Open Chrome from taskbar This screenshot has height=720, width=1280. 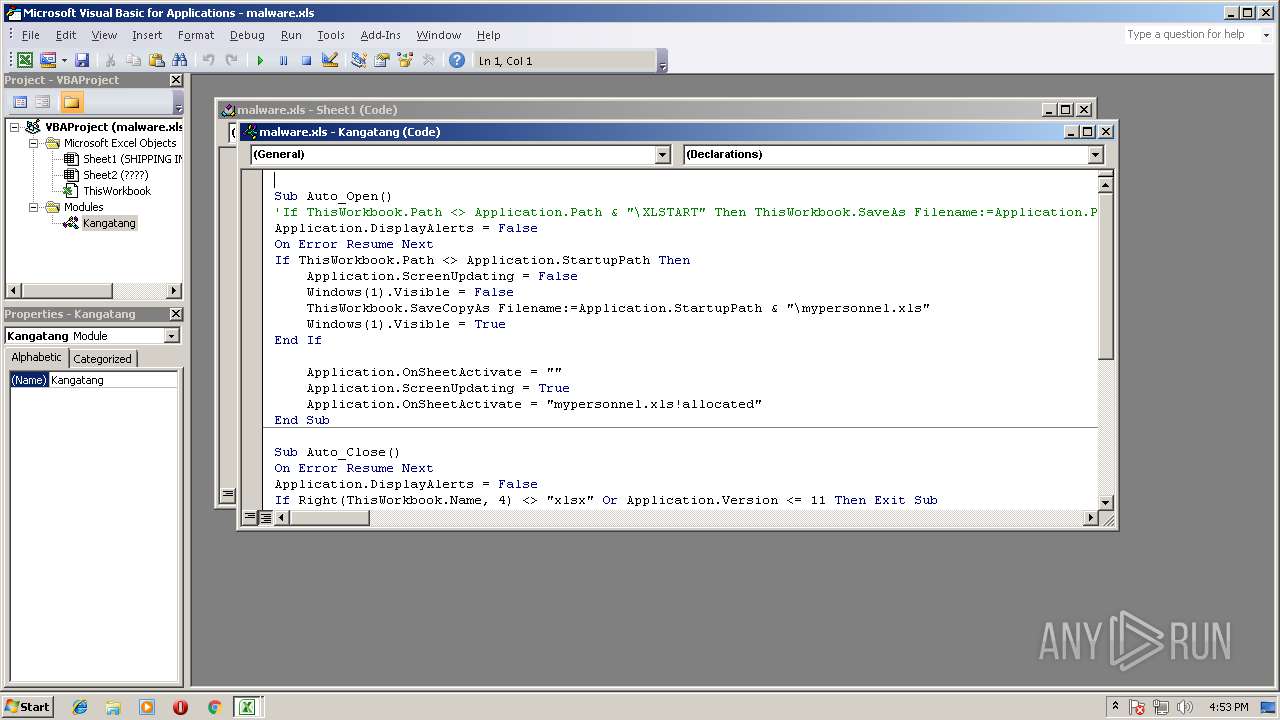coord(213,707)
